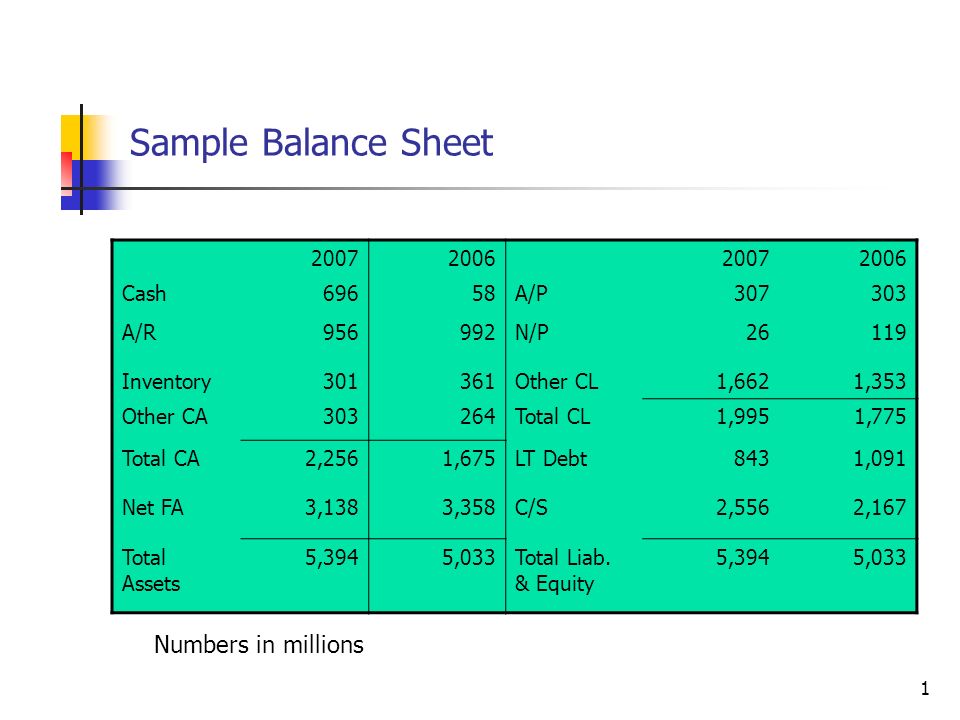Select the A/R row label
The height and width of the screenshot is (720, 960).
pos(139,333)
